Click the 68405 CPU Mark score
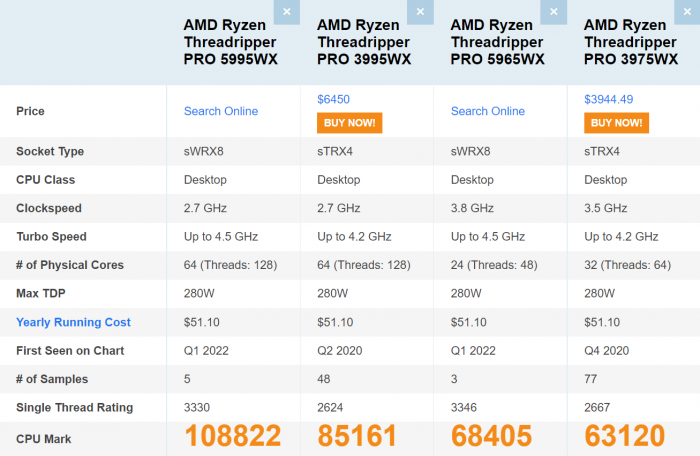The image size is (700, 456). coord(491,437)
